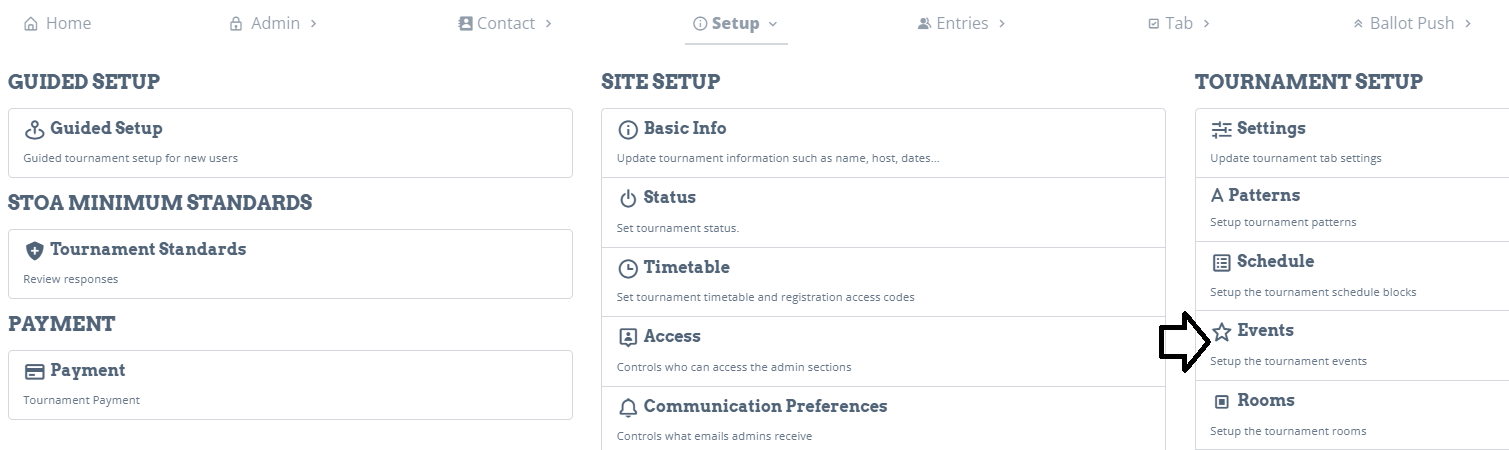Open the Contact menu

tap(505, 23)
